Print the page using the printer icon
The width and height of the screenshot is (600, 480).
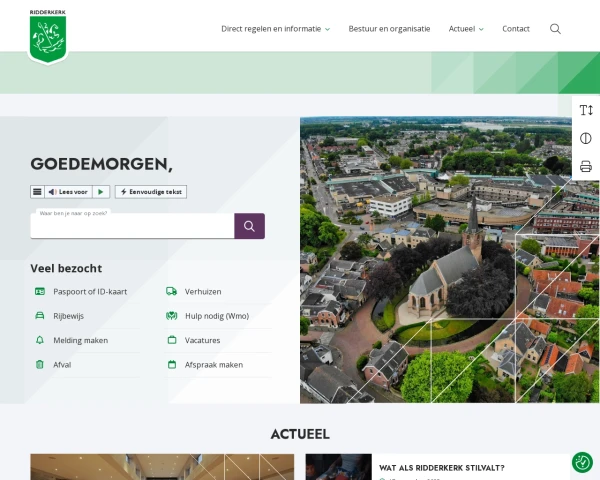pyautogui.click(x=586, y=166)
